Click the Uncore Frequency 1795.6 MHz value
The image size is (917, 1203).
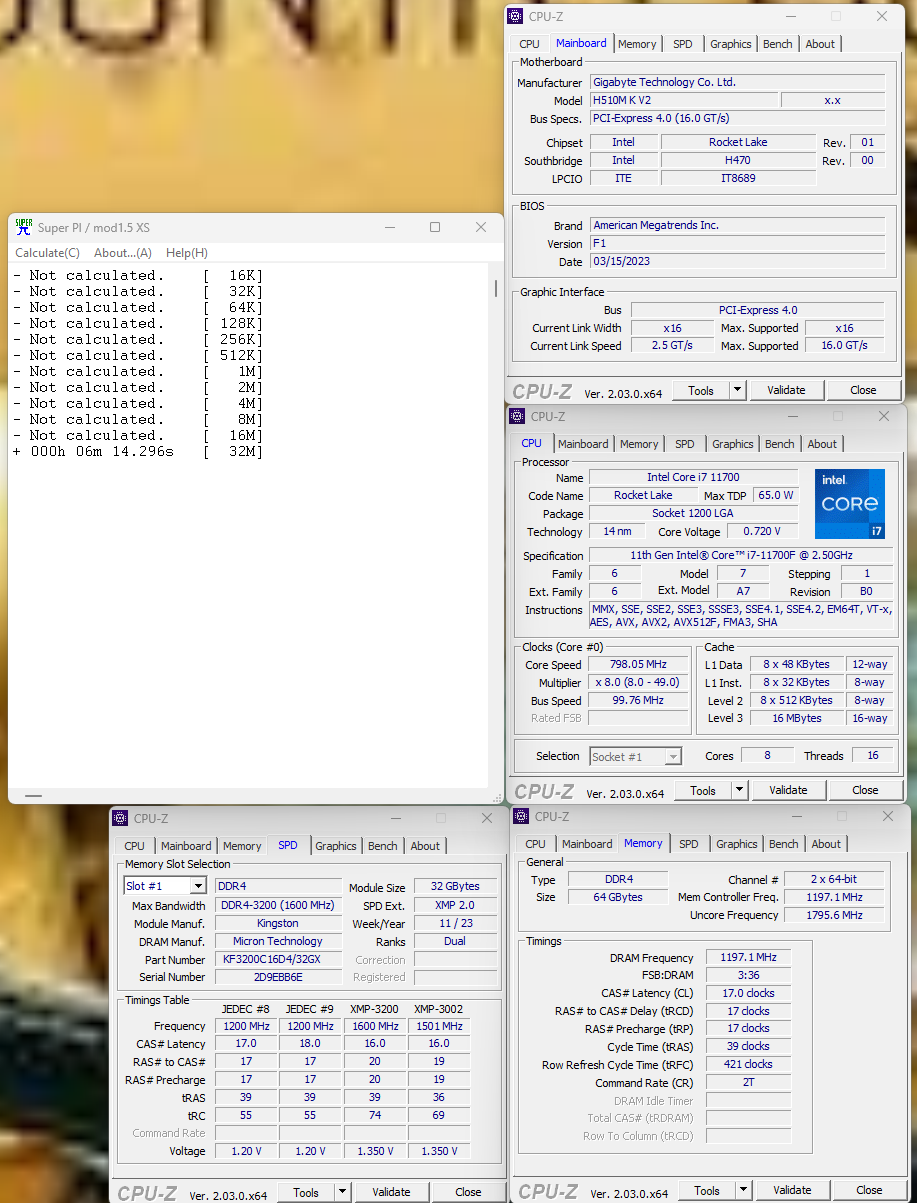[x=834, y=915]
